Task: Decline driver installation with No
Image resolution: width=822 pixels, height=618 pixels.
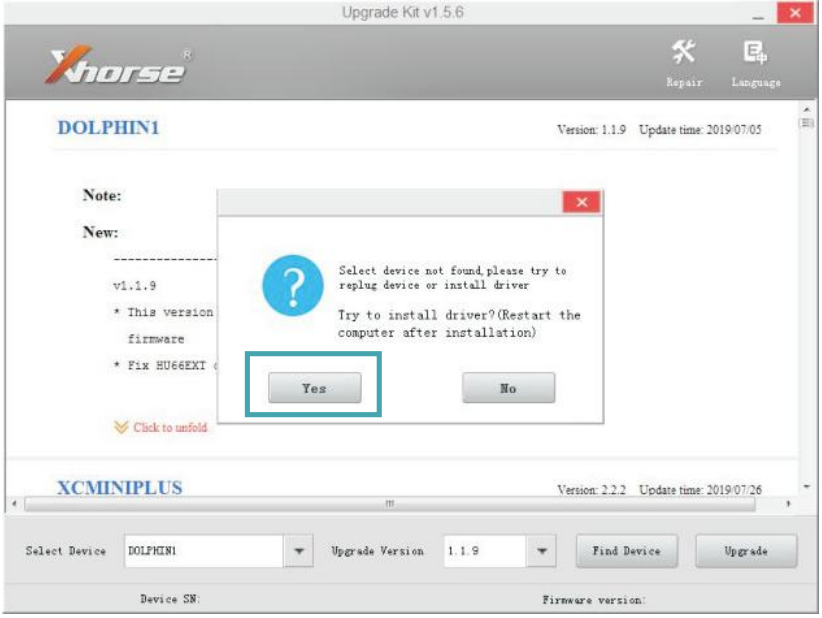Action: click(508, 388)
